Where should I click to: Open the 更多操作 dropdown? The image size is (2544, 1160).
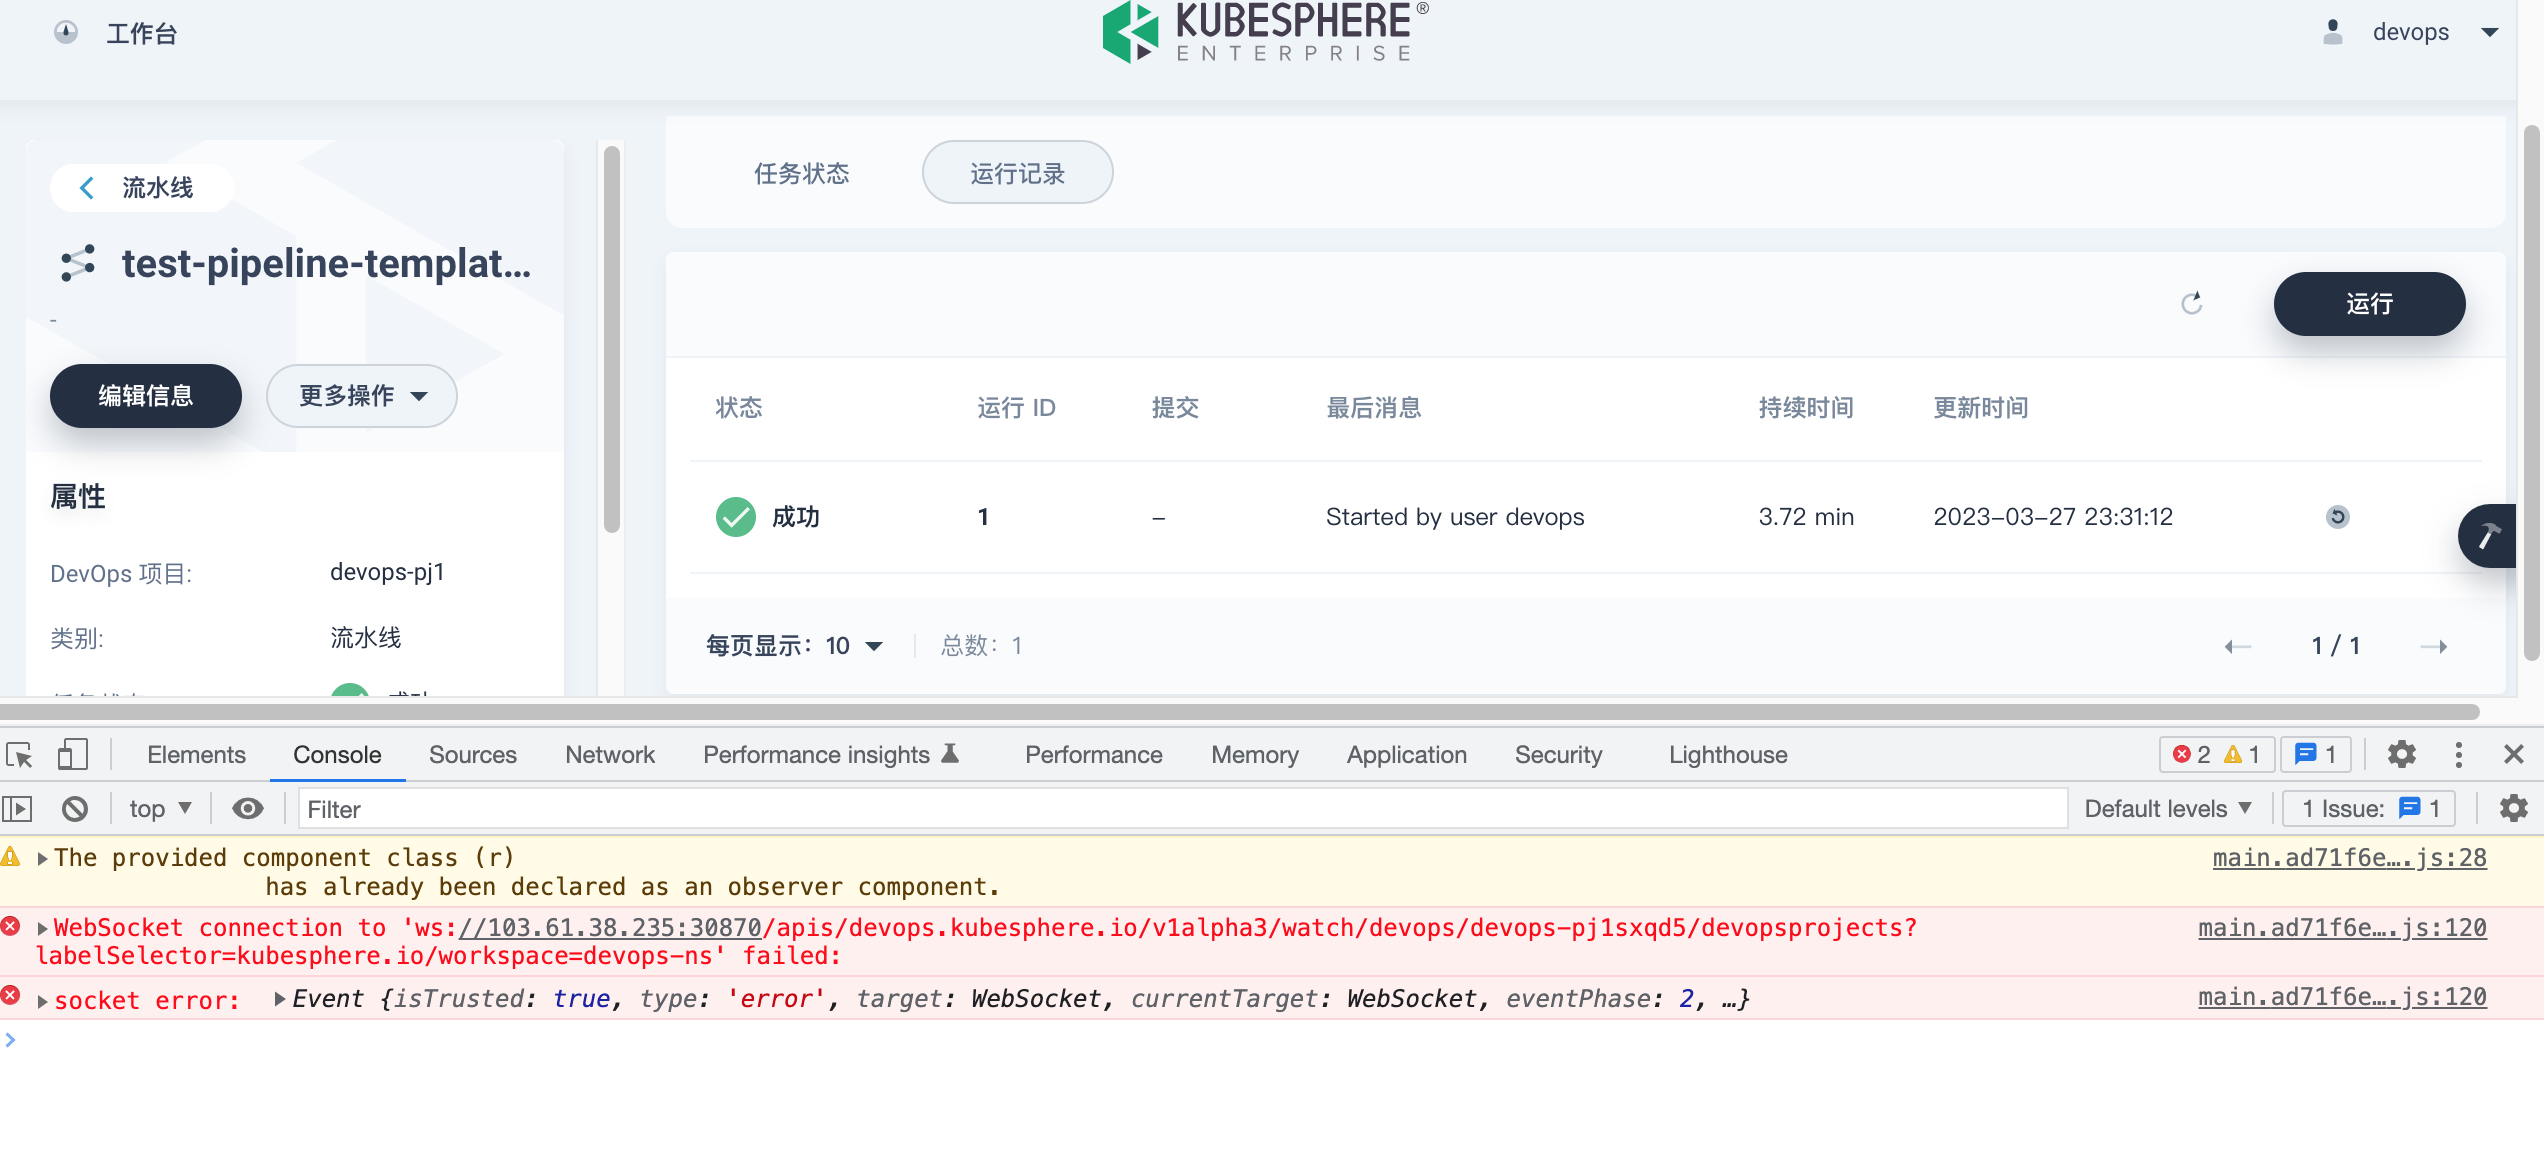click(361, 396)
